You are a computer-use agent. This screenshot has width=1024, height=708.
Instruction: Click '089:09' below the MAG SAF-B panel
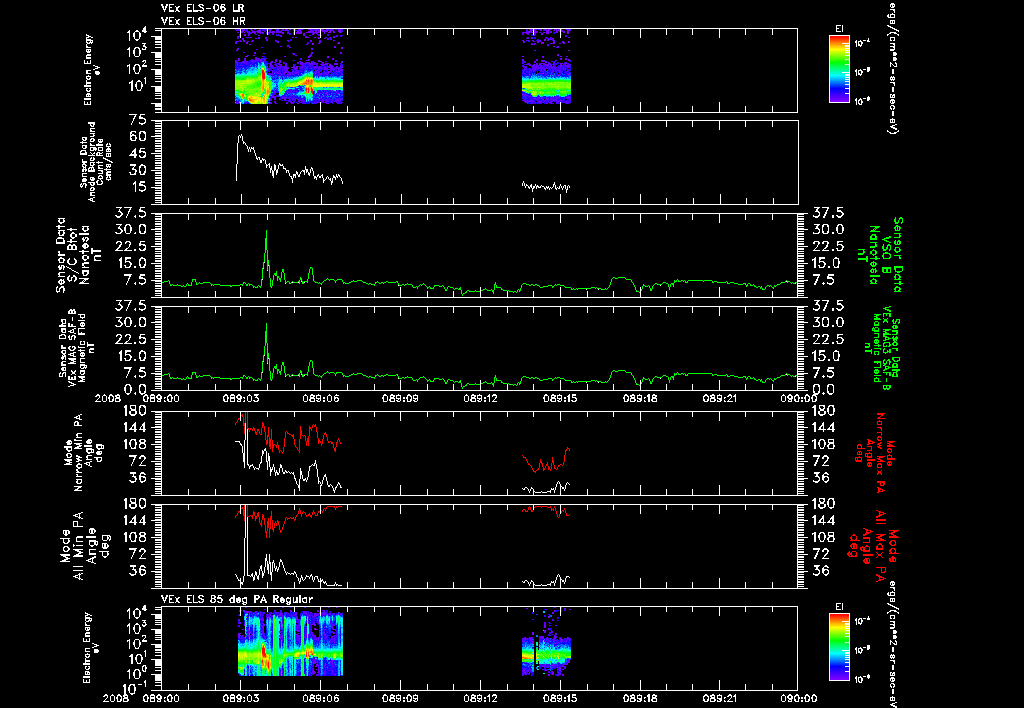(x=400, y=398)
